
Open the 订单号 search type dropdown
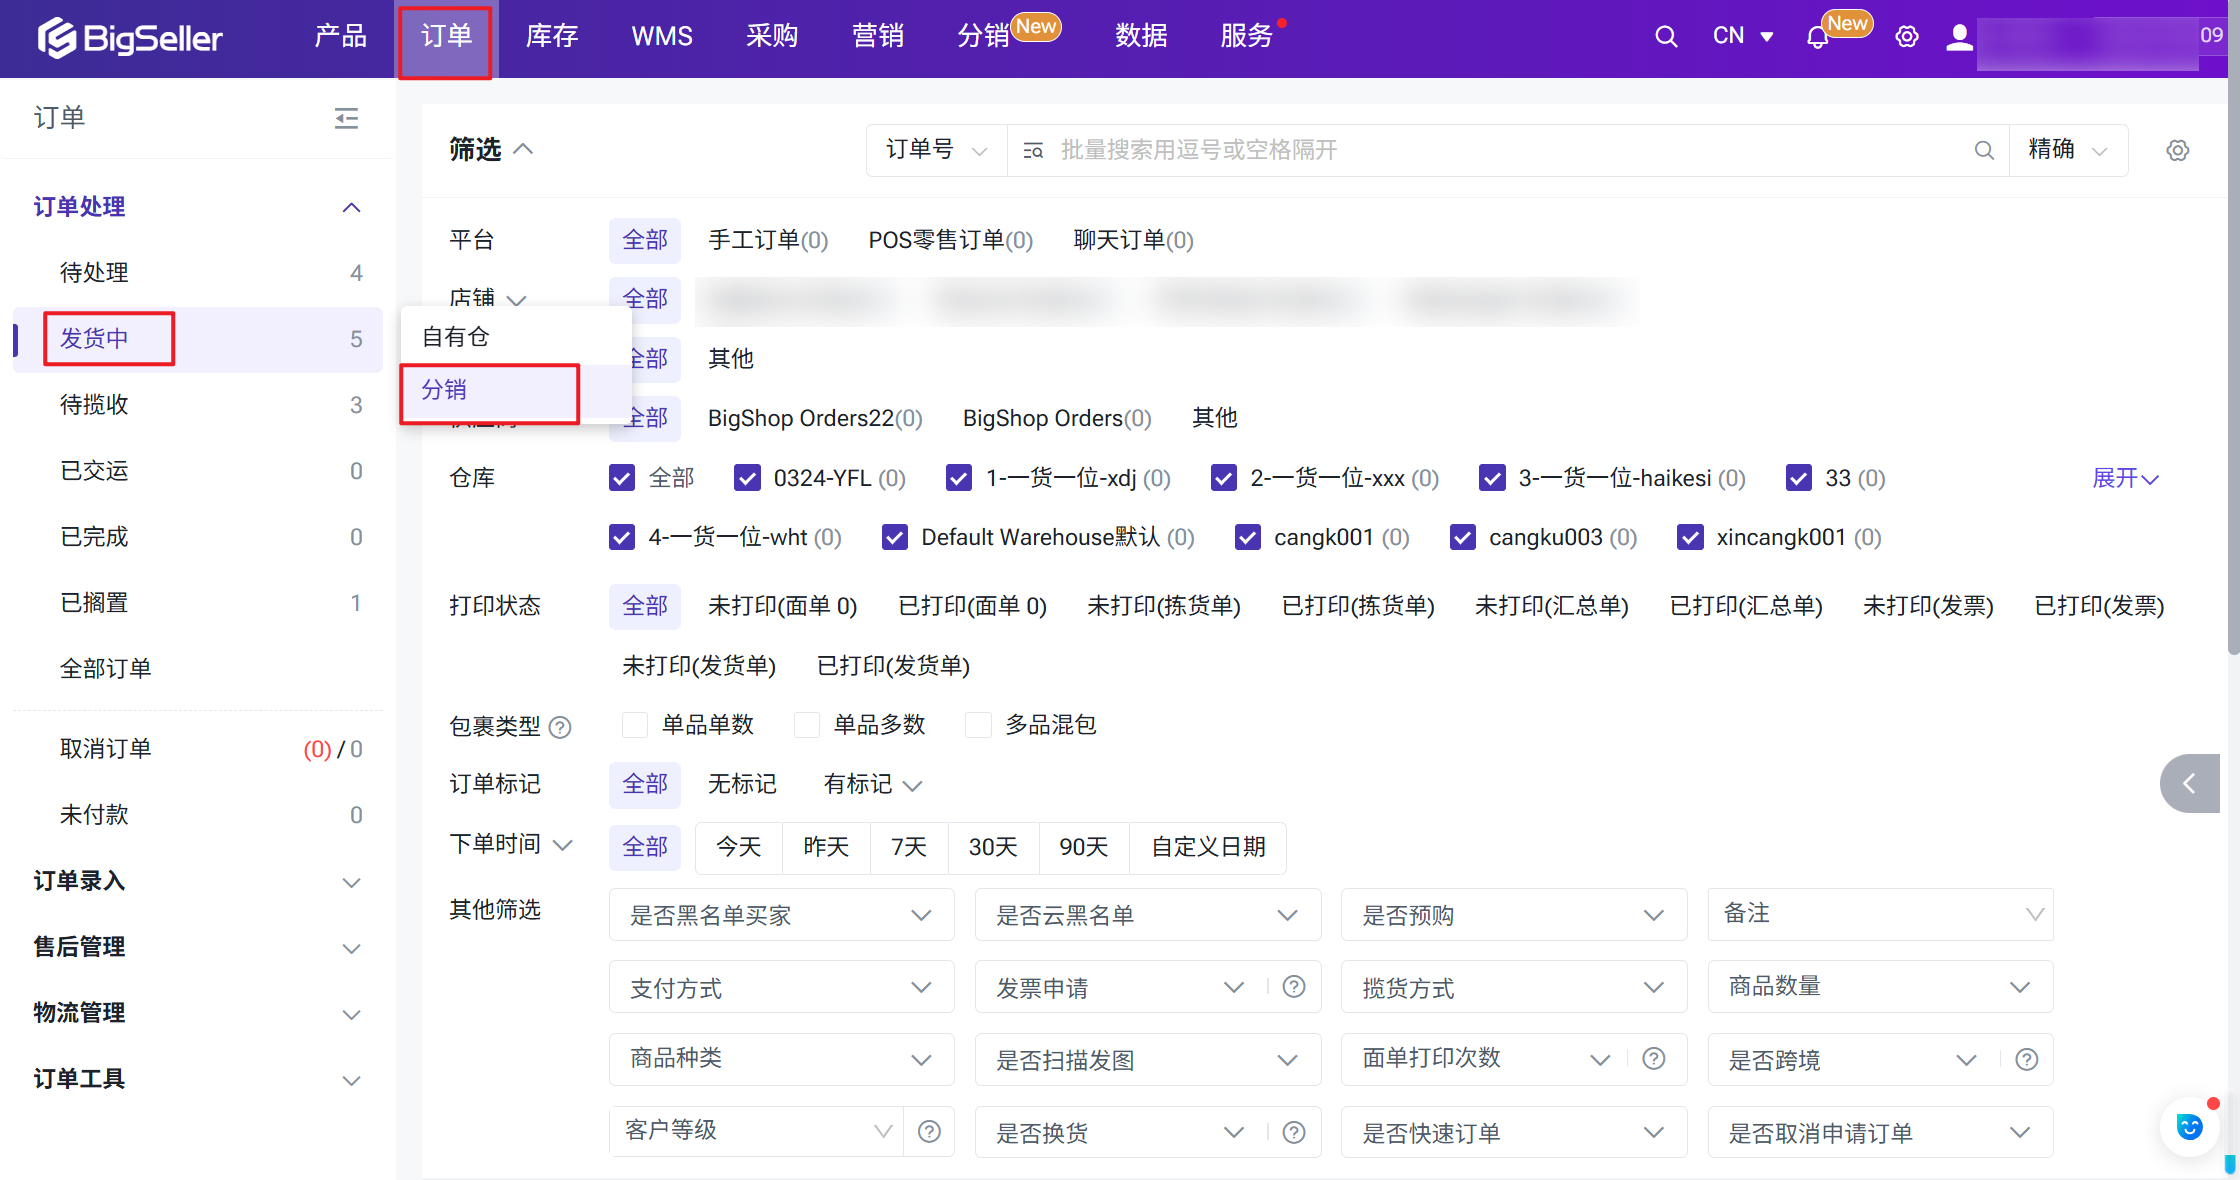(x=936, y=150)
